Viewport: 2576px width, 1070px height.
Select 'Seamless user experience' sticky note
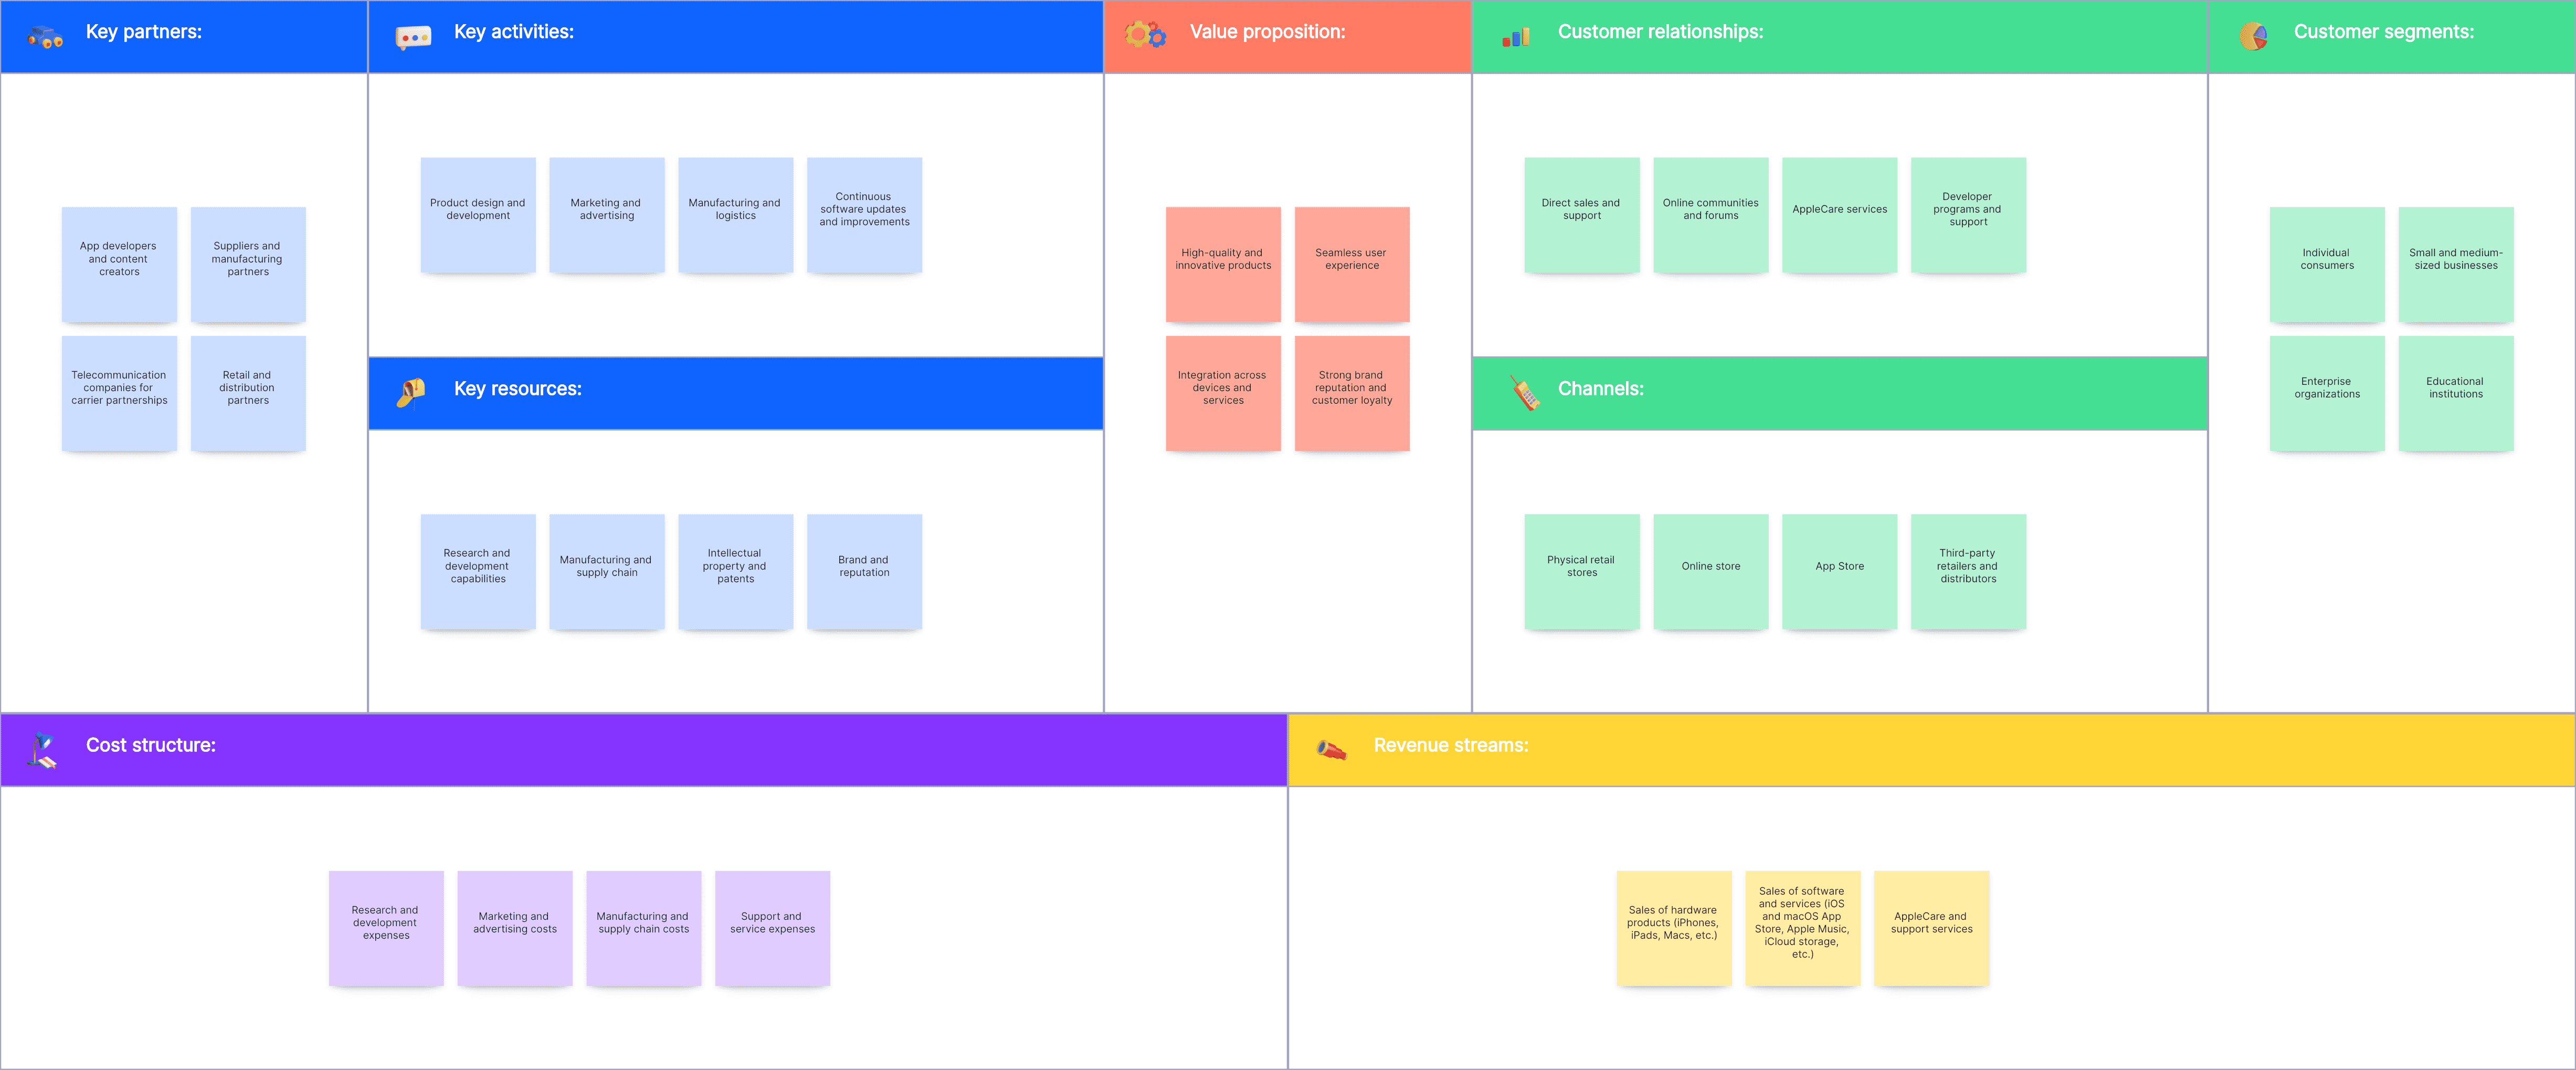[x=1352, y=264]
